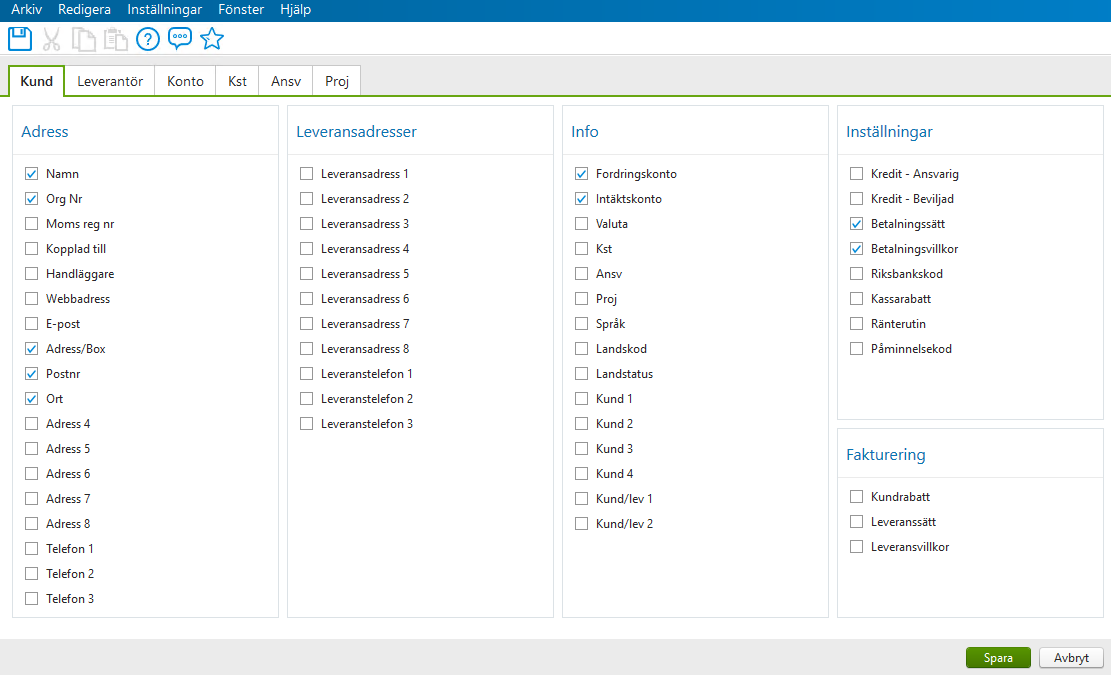Click the Avbryt button

1071,657
